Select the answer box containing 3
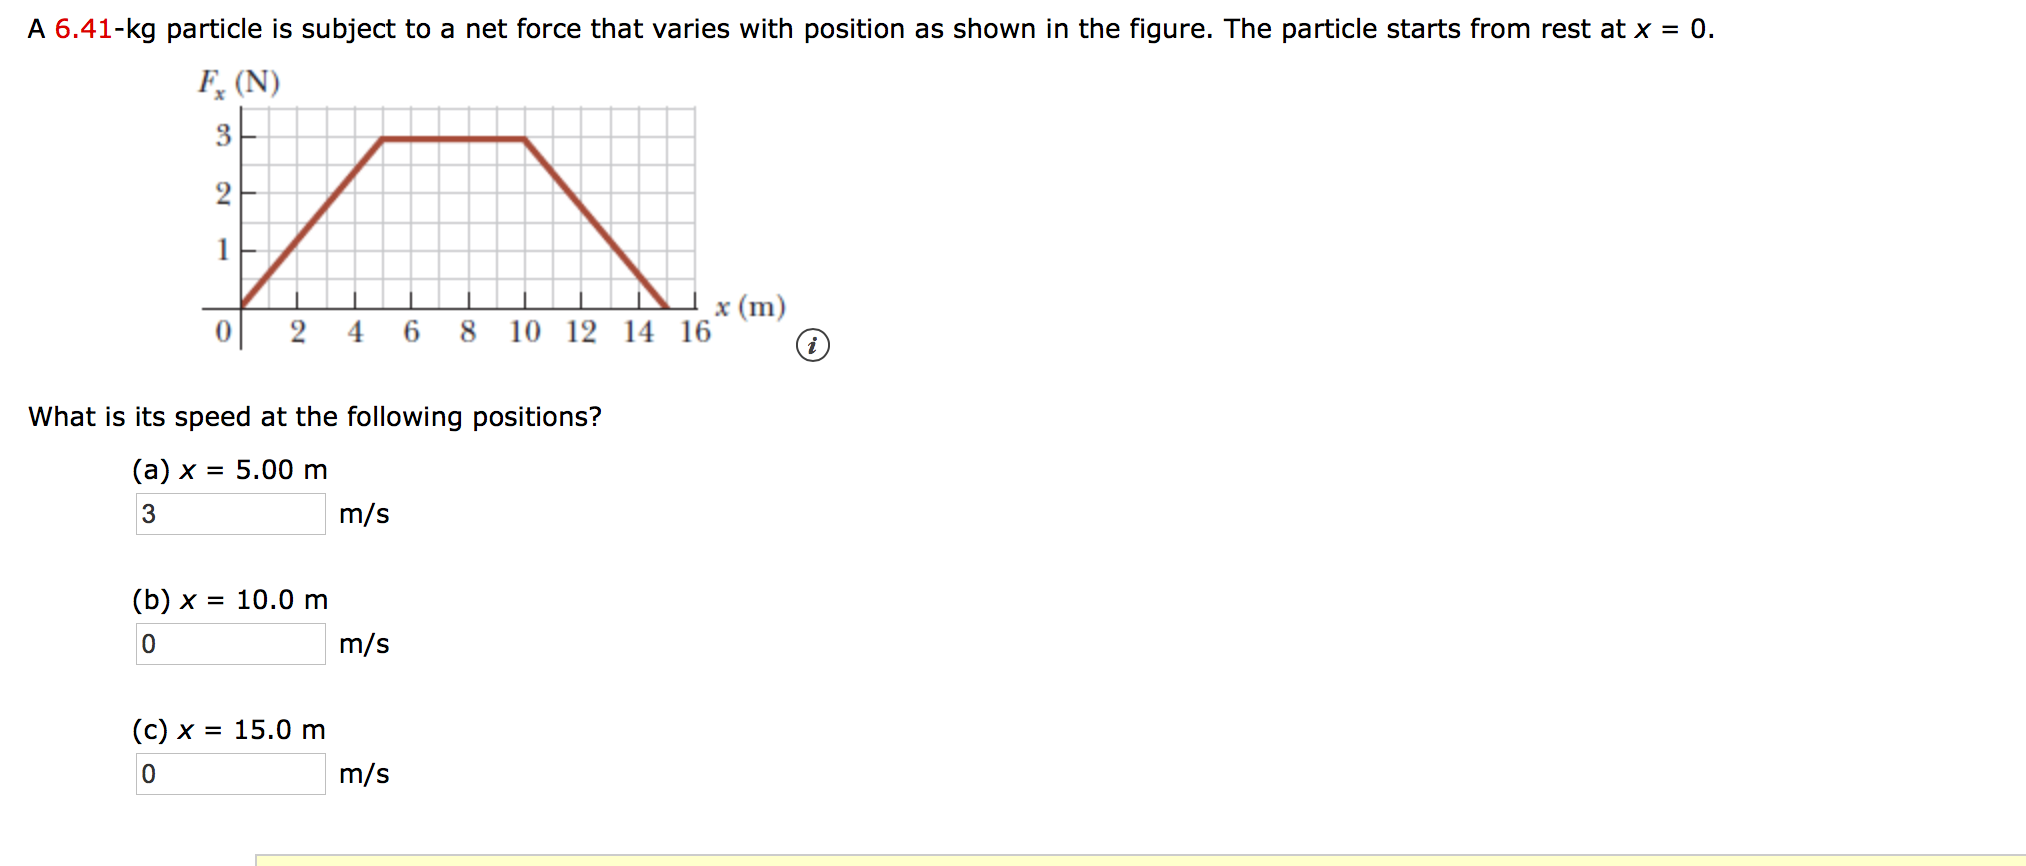This screenshot has width=2026, height=866. click(x=229, y=514)
